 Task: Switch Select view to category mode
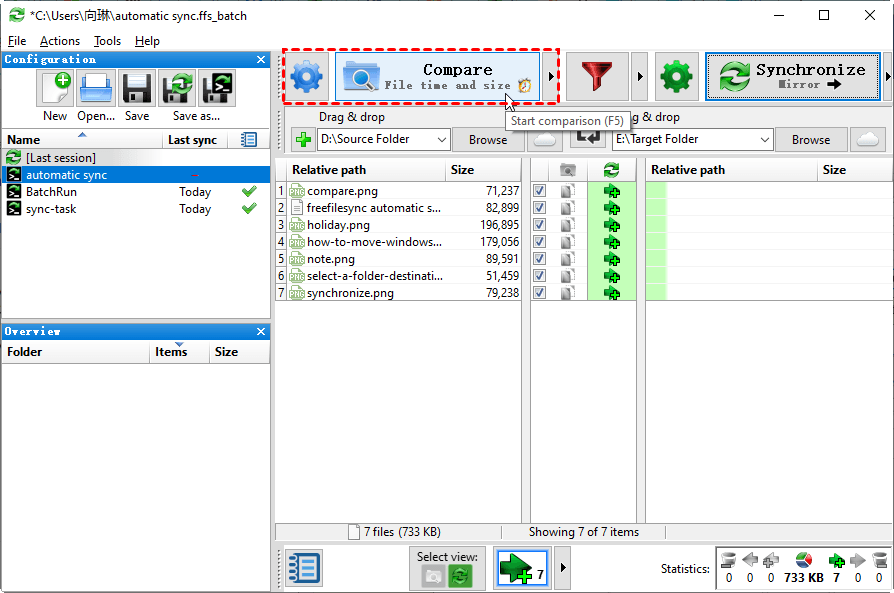[x=433, y=576]
